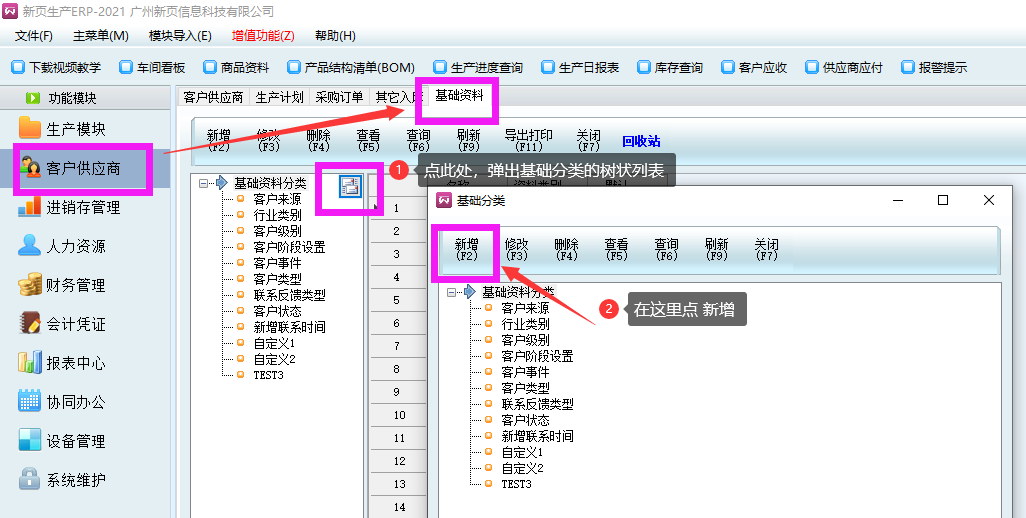This screenshot has width=1026, height=518.
Task: Collapse 基础资料分类 tree in 基础分类 dialog
Action: 452,292
